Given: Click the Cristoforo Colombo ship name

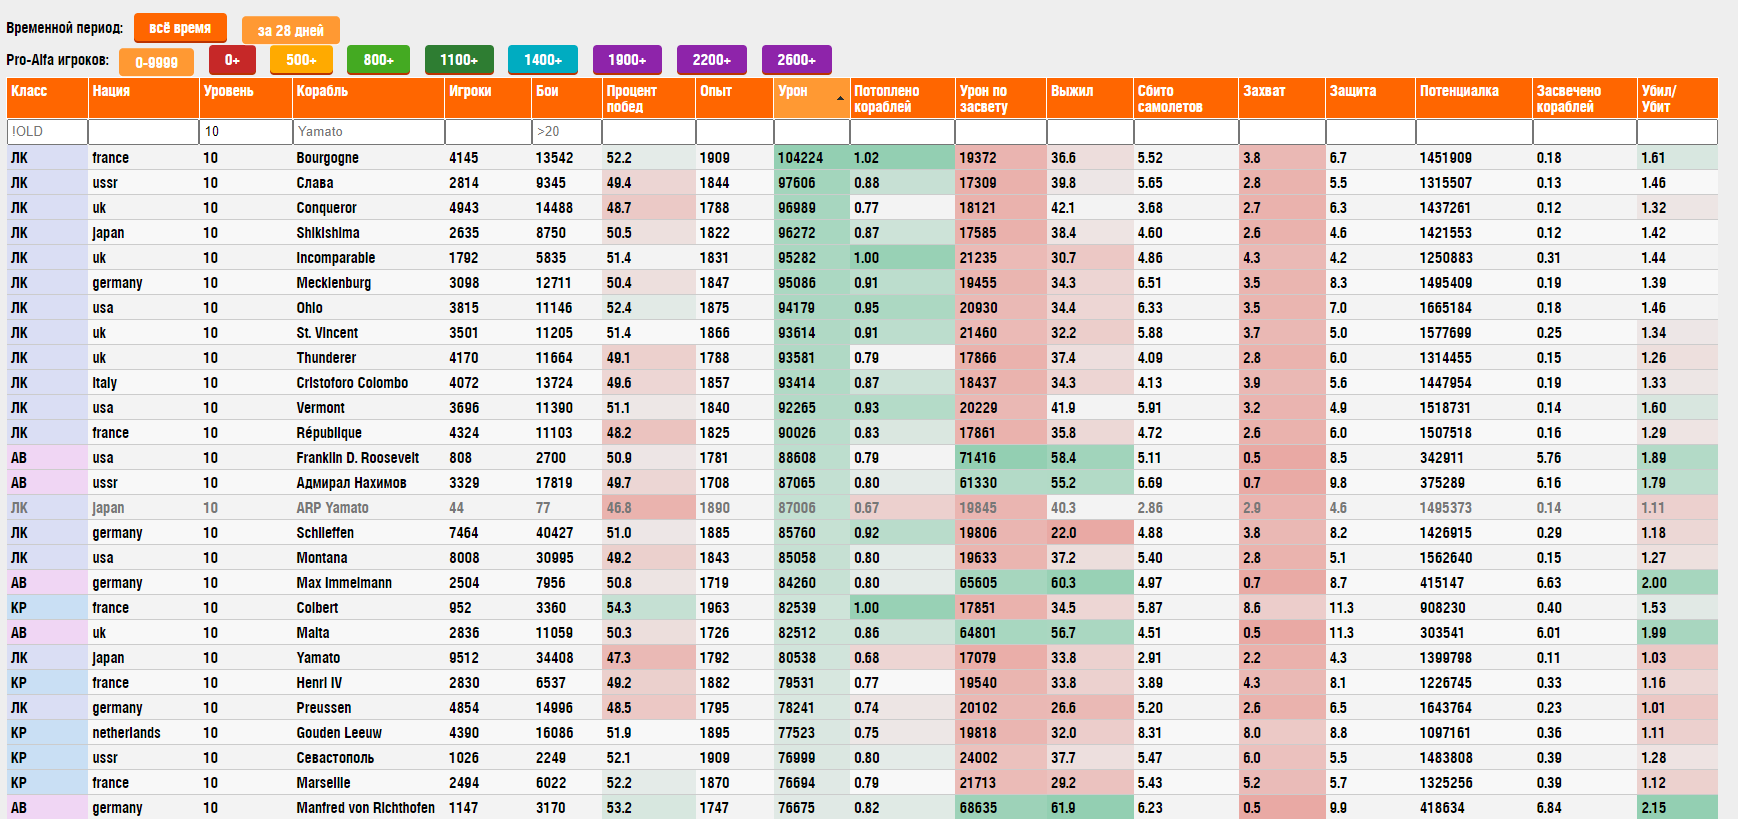Looking at the screenshot, I should coord(352,383).
